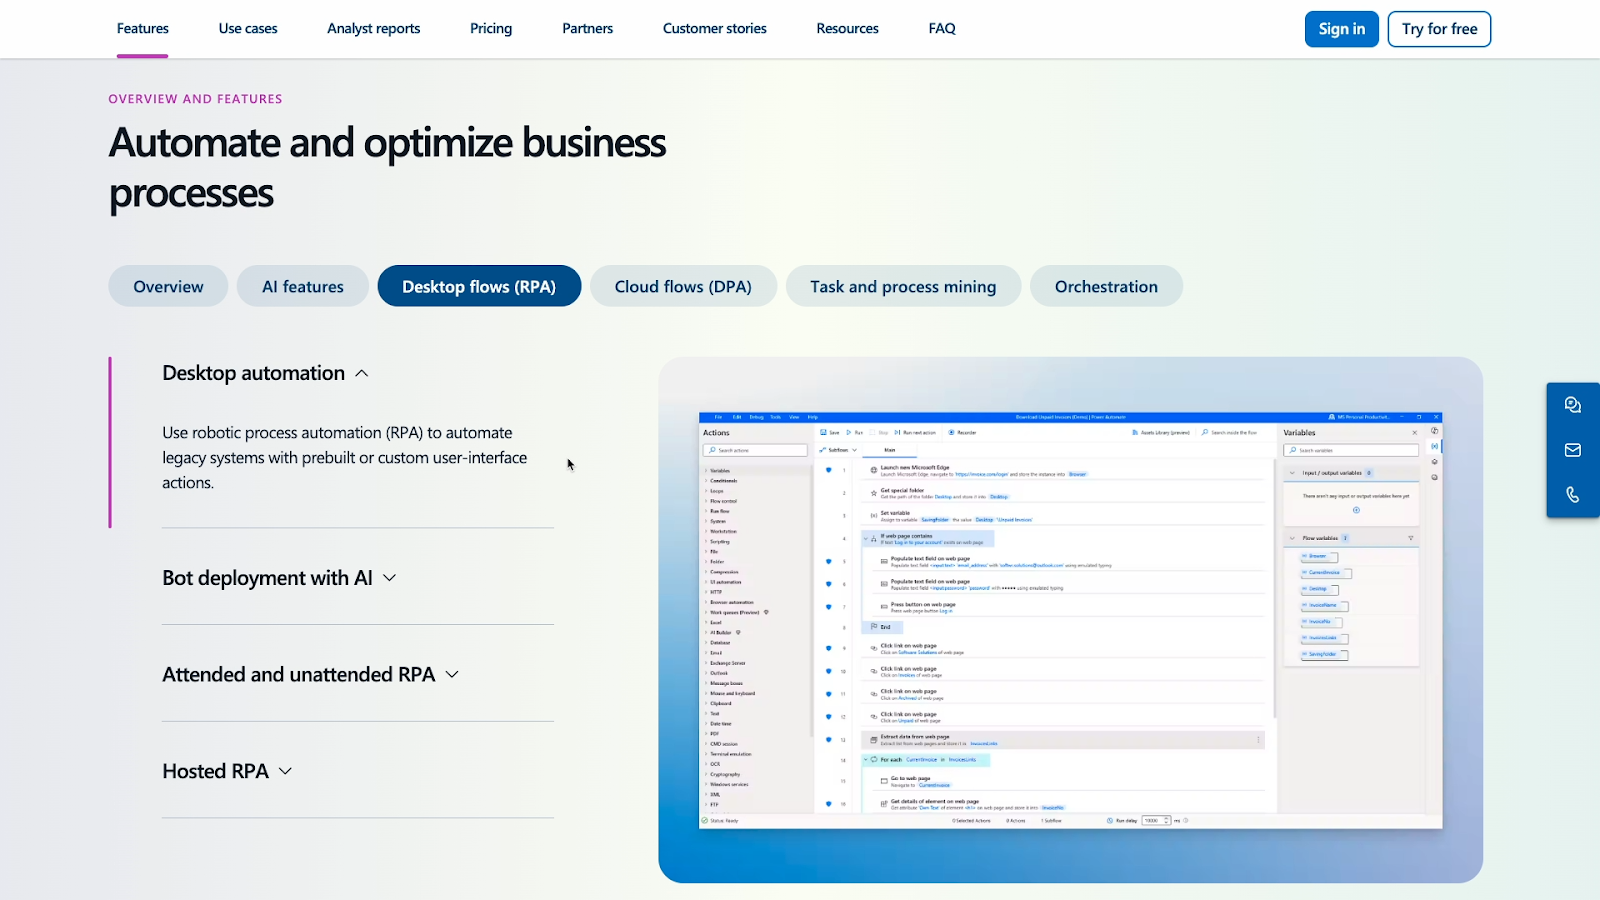1600x900 pixels.
Task: Click the Power Automate desktop screenshot image
Action: [x=1071, y=620]
